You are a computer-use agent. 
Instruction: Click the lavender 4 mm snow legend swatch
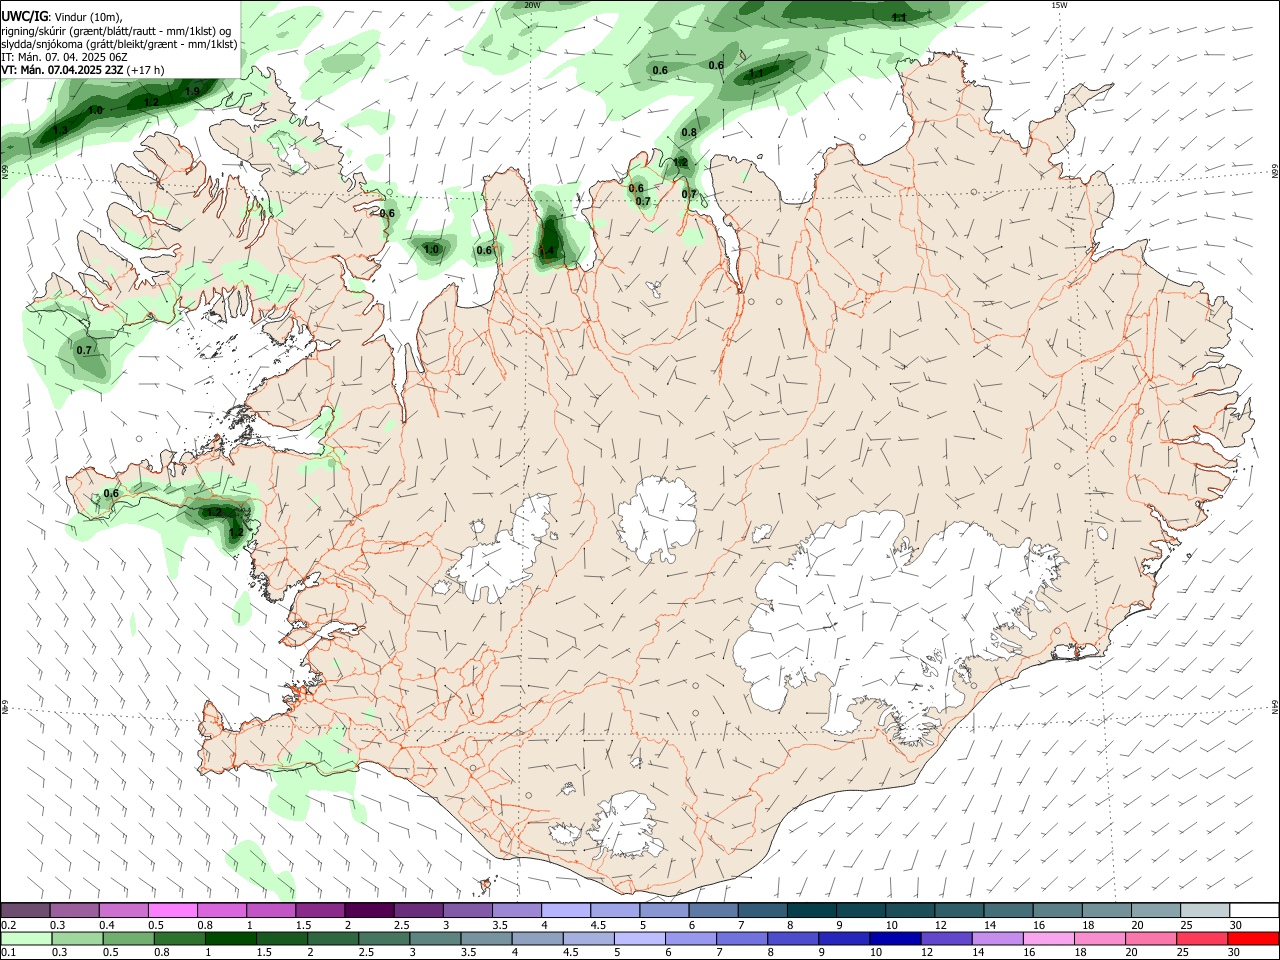click(x=566, y=910)
